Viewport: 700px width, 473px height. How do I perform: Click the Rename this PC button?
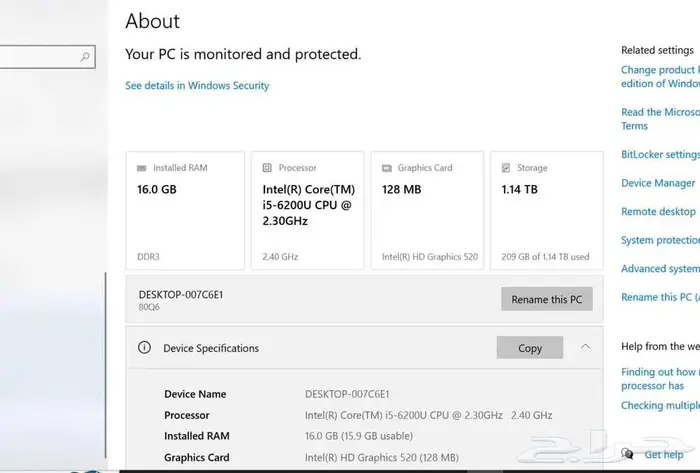click(546, 299)
